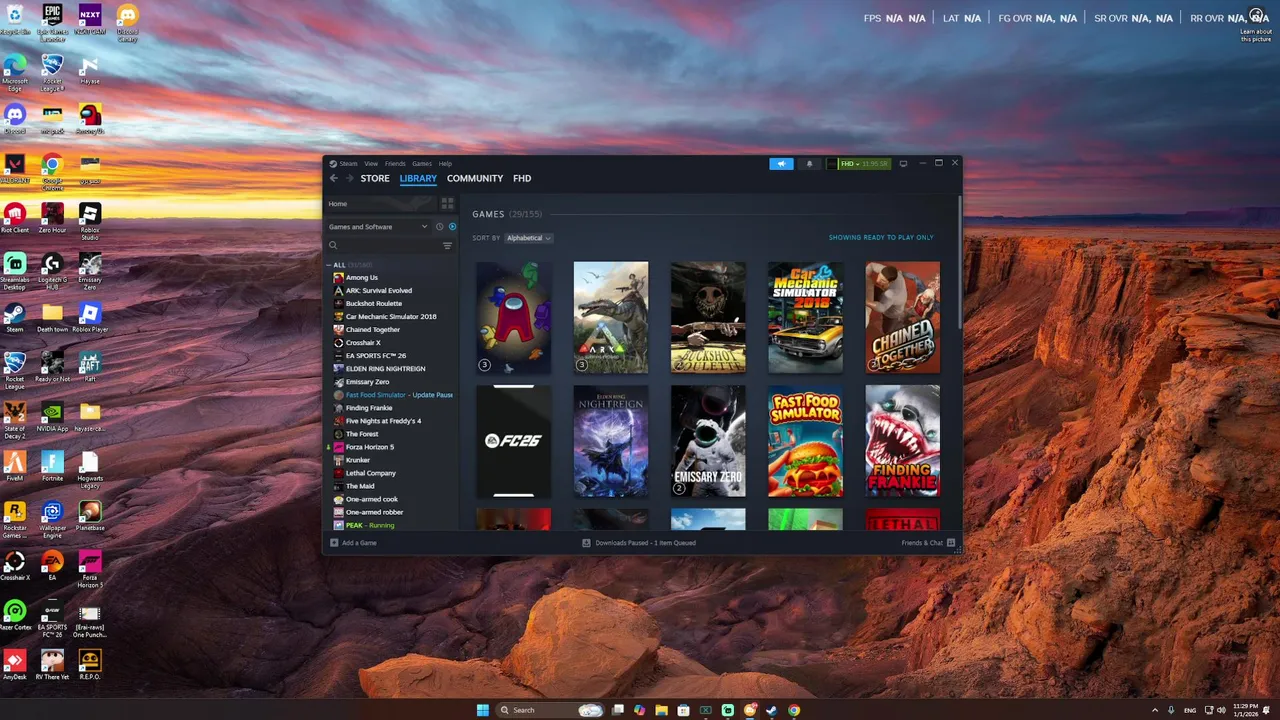
Task: Open Fast Food Simulator cover thumbnail
Action: coord(805,441)
